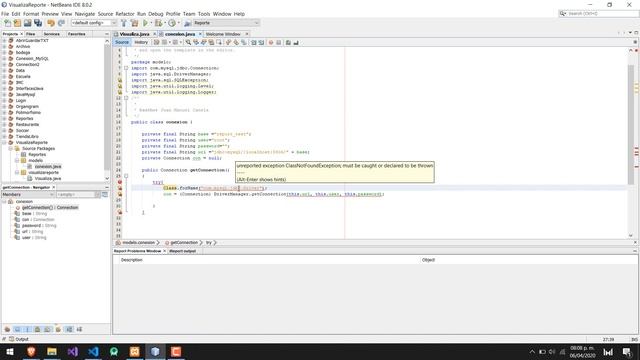Run the project with green arrow
This screenshot has width=640, height=360.
(x=145, y=23)
